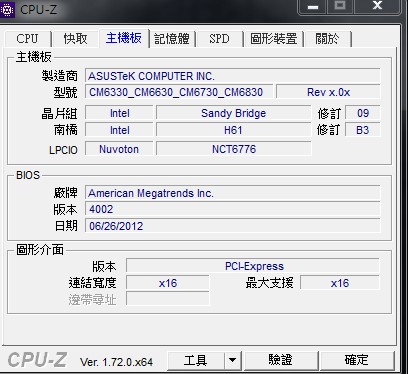Click the Ver. 1.72.0.x64 version text
Screen dimensions: 408x374
tap(116, 362)
